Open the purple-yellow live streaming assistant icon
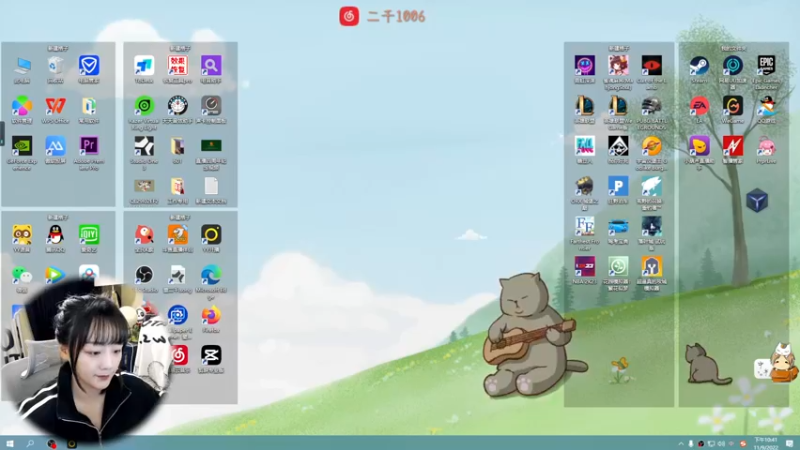 coord(699,146)
